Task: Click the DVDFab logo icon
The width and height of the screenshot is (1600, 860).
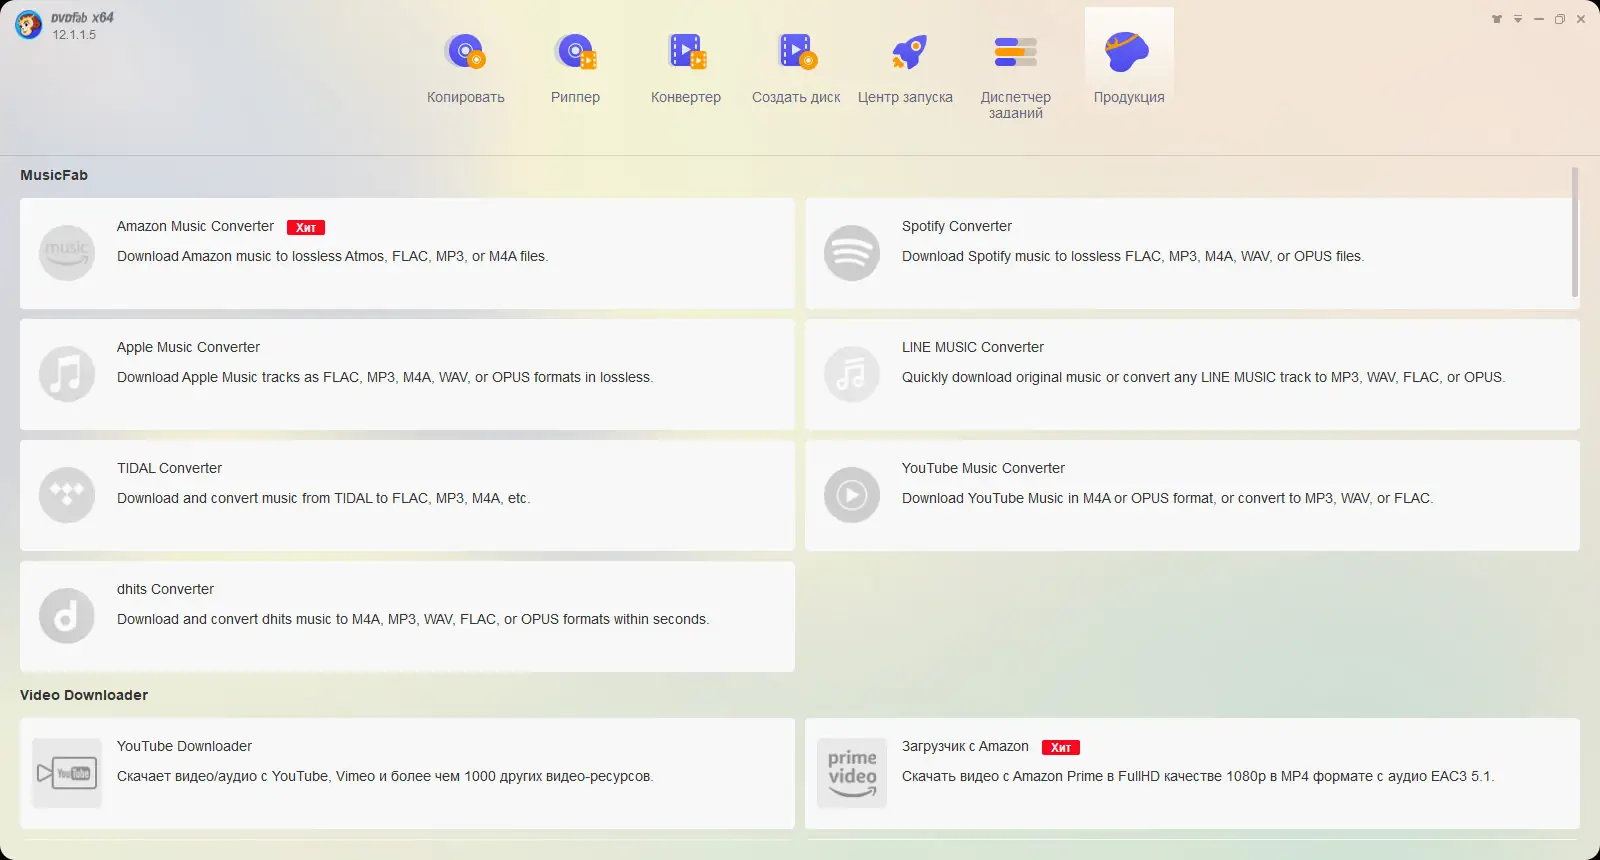Action: [28, 25]
